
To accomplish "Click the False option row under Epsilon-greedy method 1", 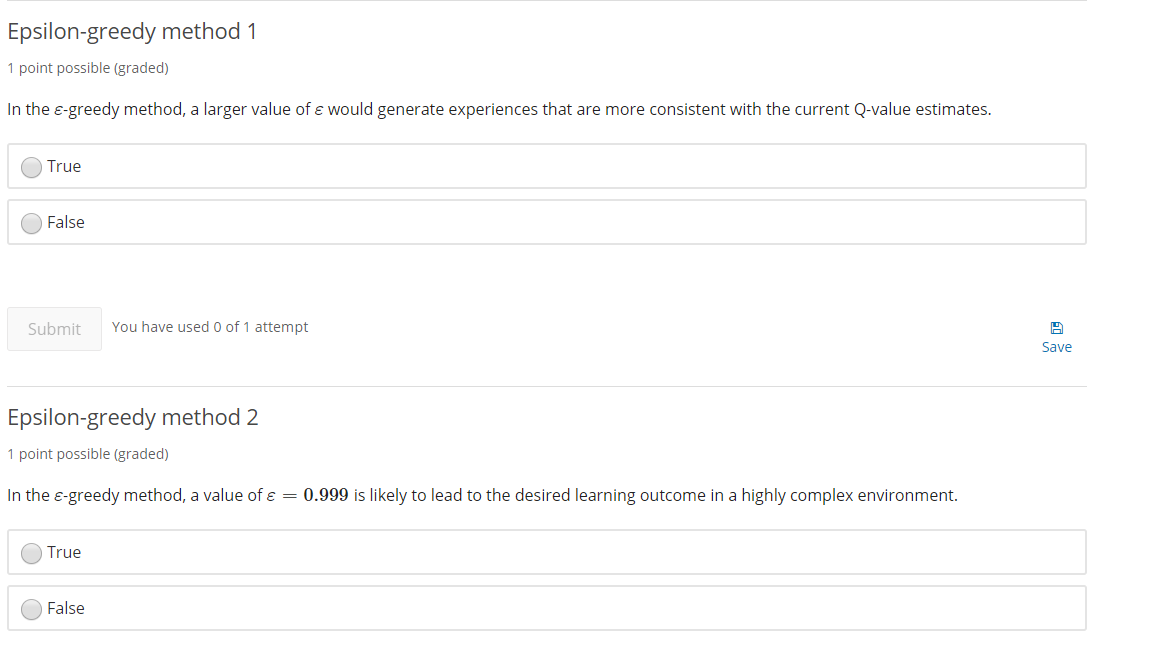I will click(300, 222).
